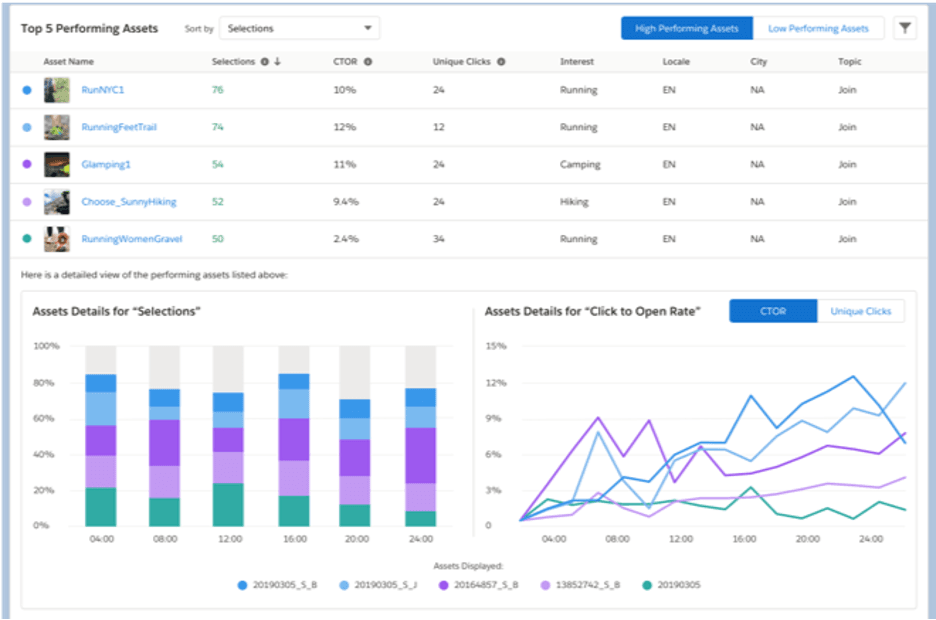
Task: Switch to High Performing Assets view
Action: 686,28
